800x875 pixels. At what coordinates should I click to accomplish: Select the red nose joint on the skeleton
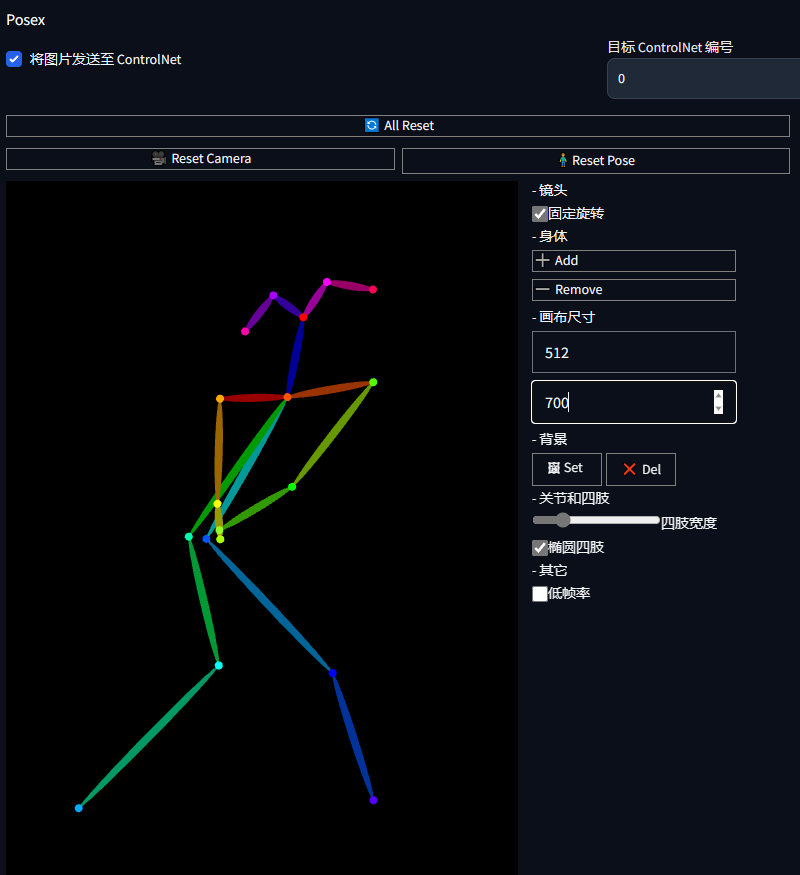(303, 317)
